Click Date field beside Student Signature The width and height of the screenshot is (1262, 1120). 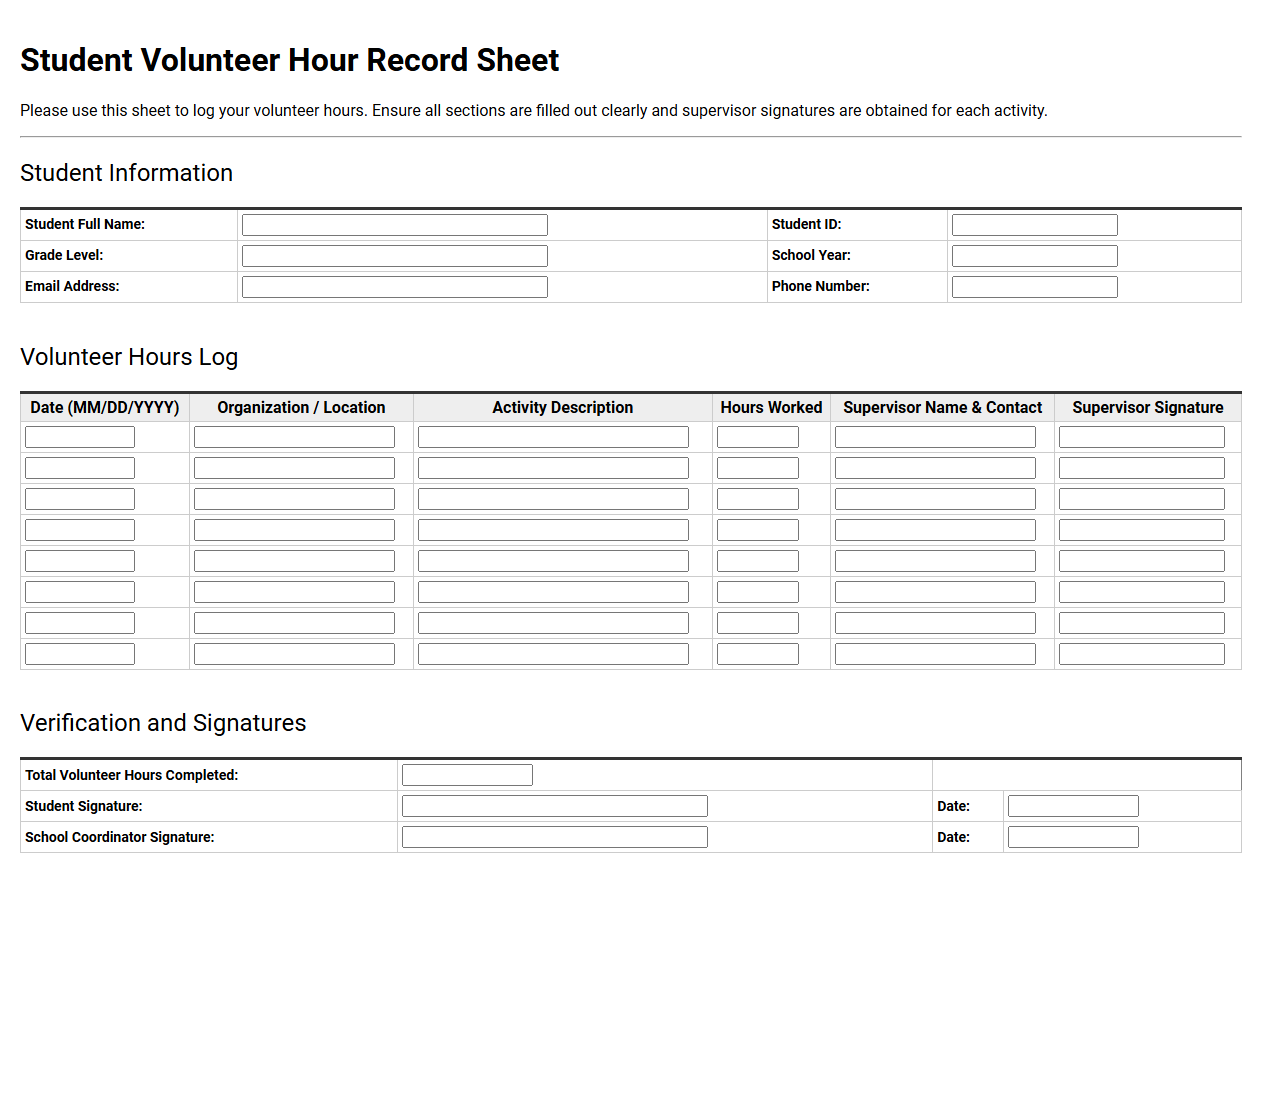point(1073,806)
